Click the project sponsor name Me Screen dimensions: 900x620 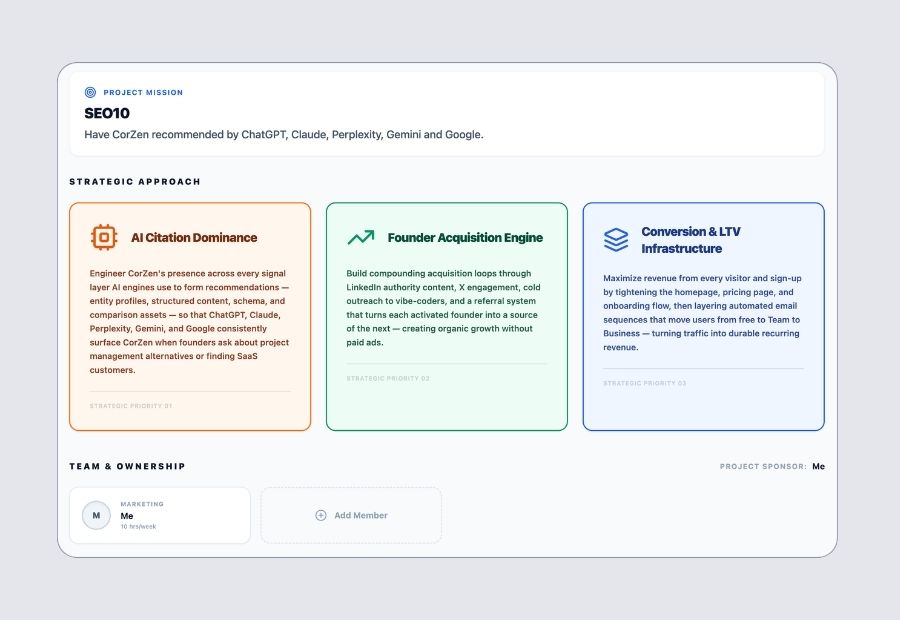(x=818, y=467)
